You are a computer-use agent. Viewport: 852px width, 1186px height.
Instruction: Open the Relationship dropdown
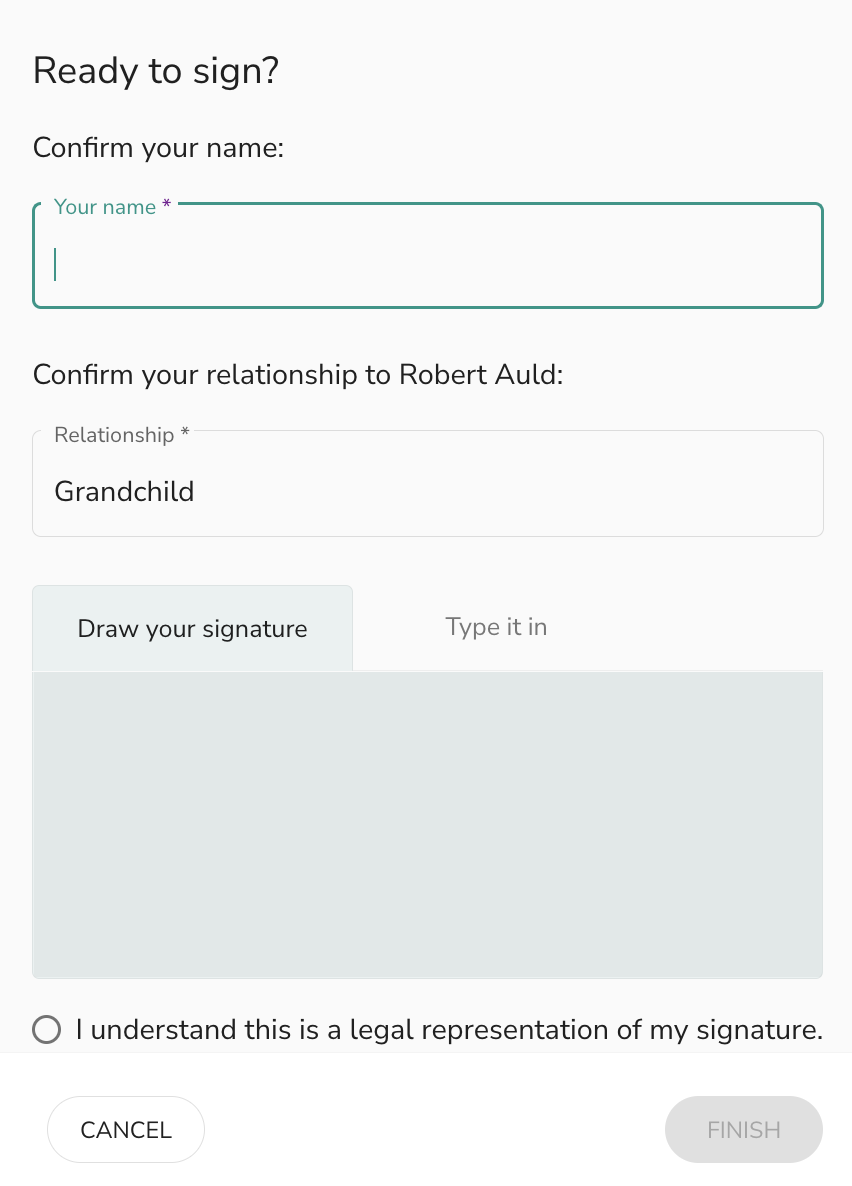[428, 483]
